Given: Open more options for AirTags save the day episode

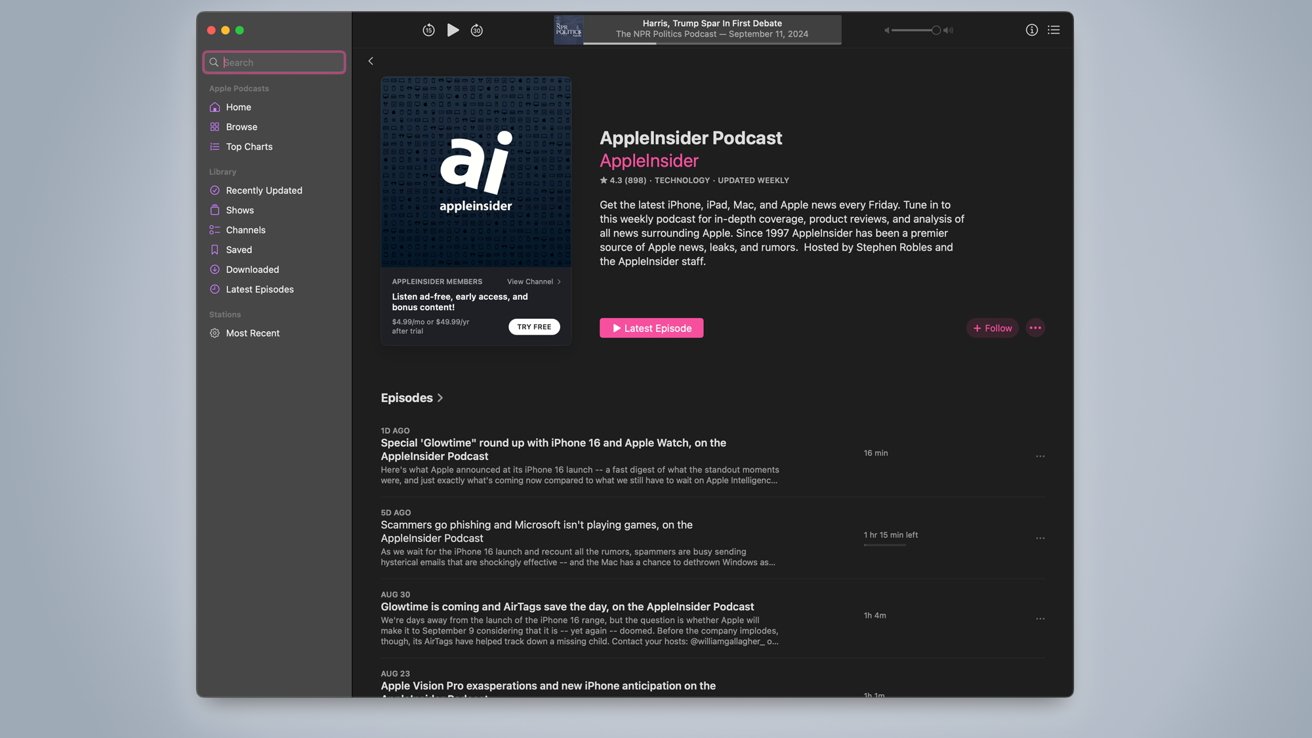Looking at the screenshot, I should pos(1040,618).
